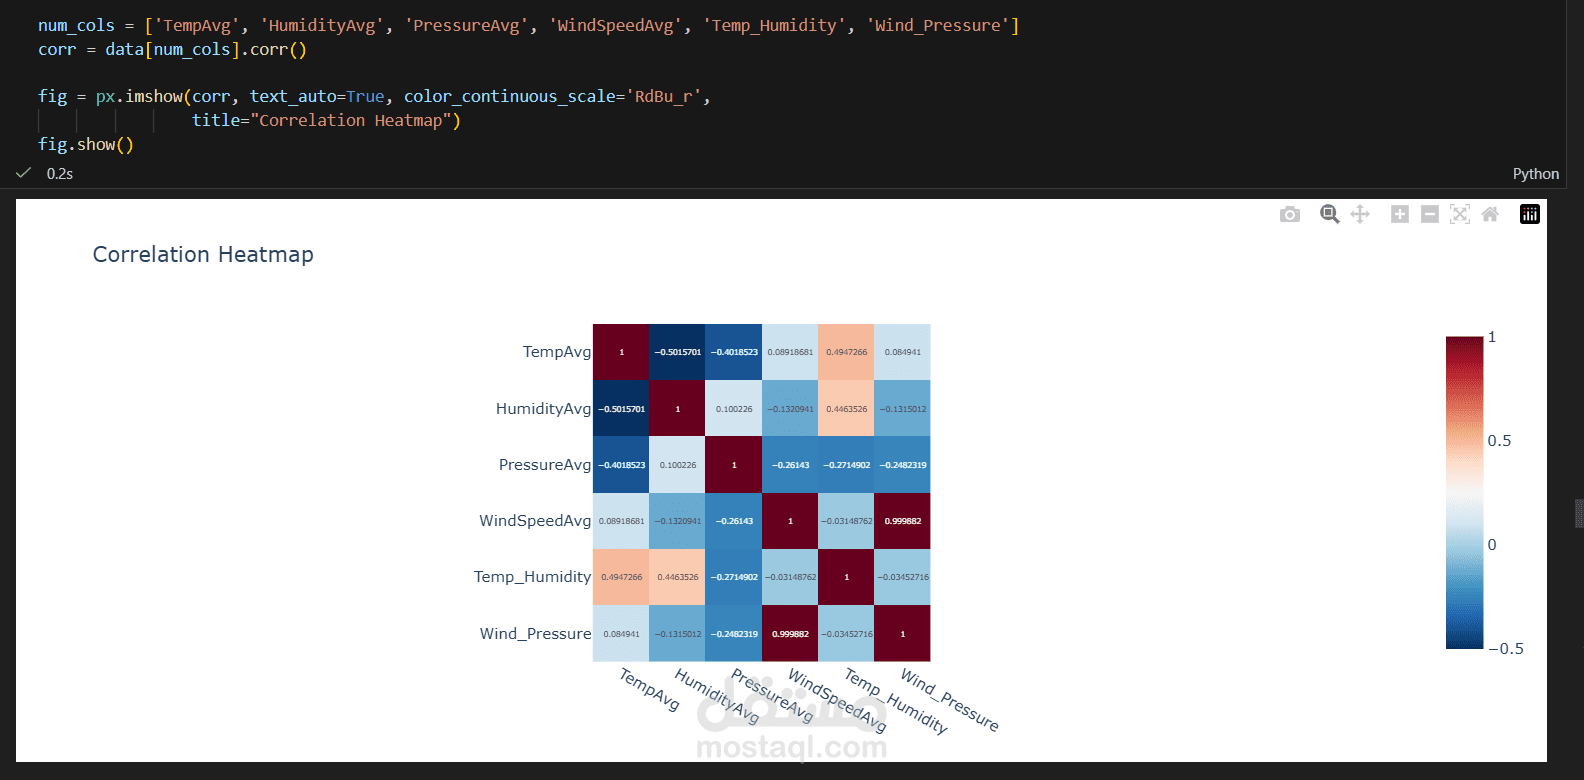Image resolution: width=1584 pixels, height=780 pixels.
Task: Click the colorbar tick label 1
Action: [x=1492, y=337]
